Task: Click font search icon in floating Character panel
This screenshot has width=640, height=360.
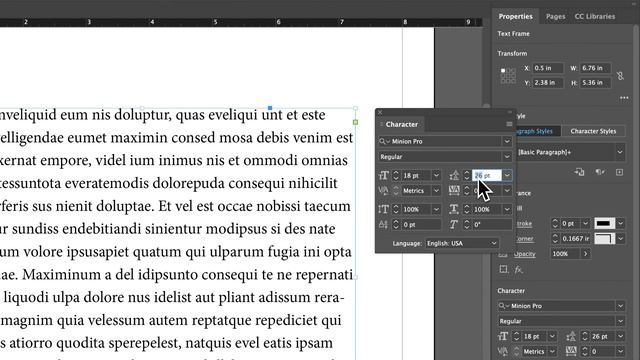Action: [384, 141]
